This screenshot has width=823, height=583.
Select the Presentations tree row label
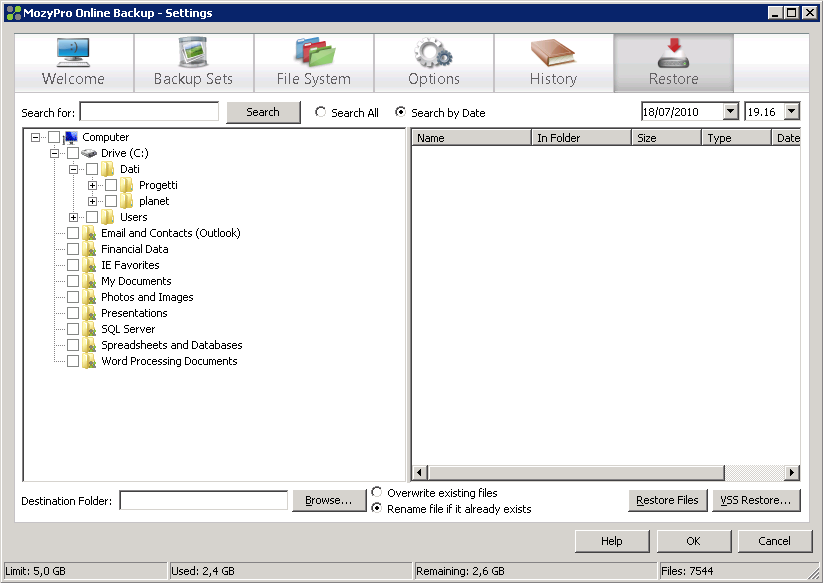pyautogui.click(x=134, y=313)
